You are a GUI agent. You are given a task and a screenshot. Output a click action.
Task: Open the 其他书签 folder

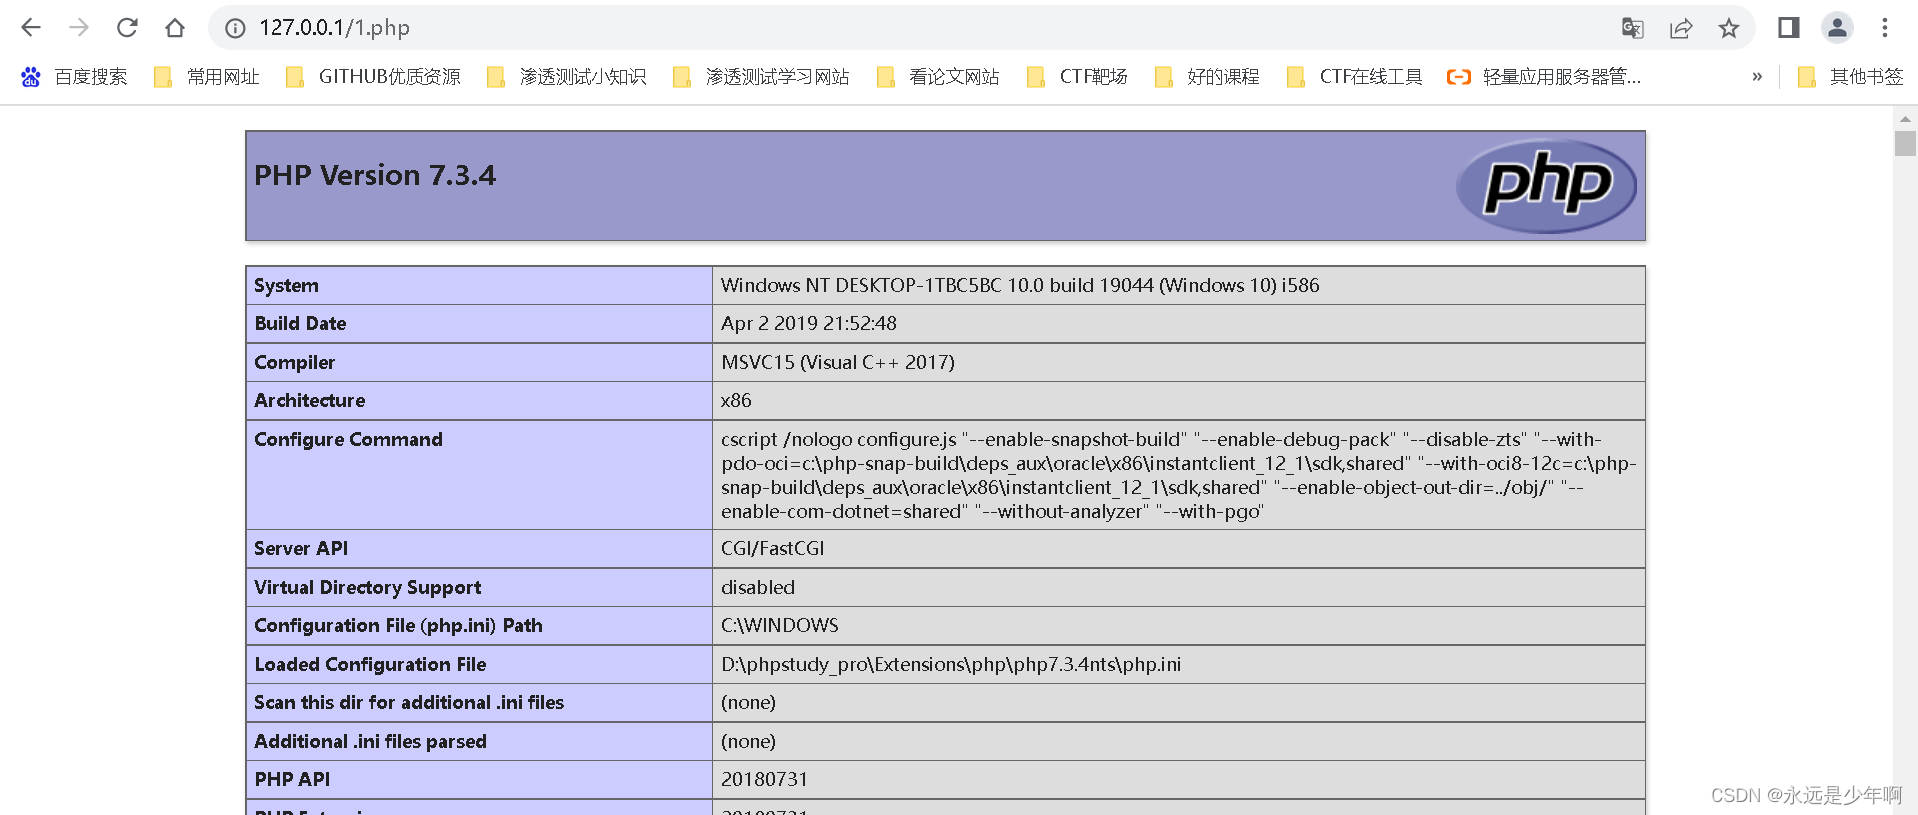coord(1850,77)
